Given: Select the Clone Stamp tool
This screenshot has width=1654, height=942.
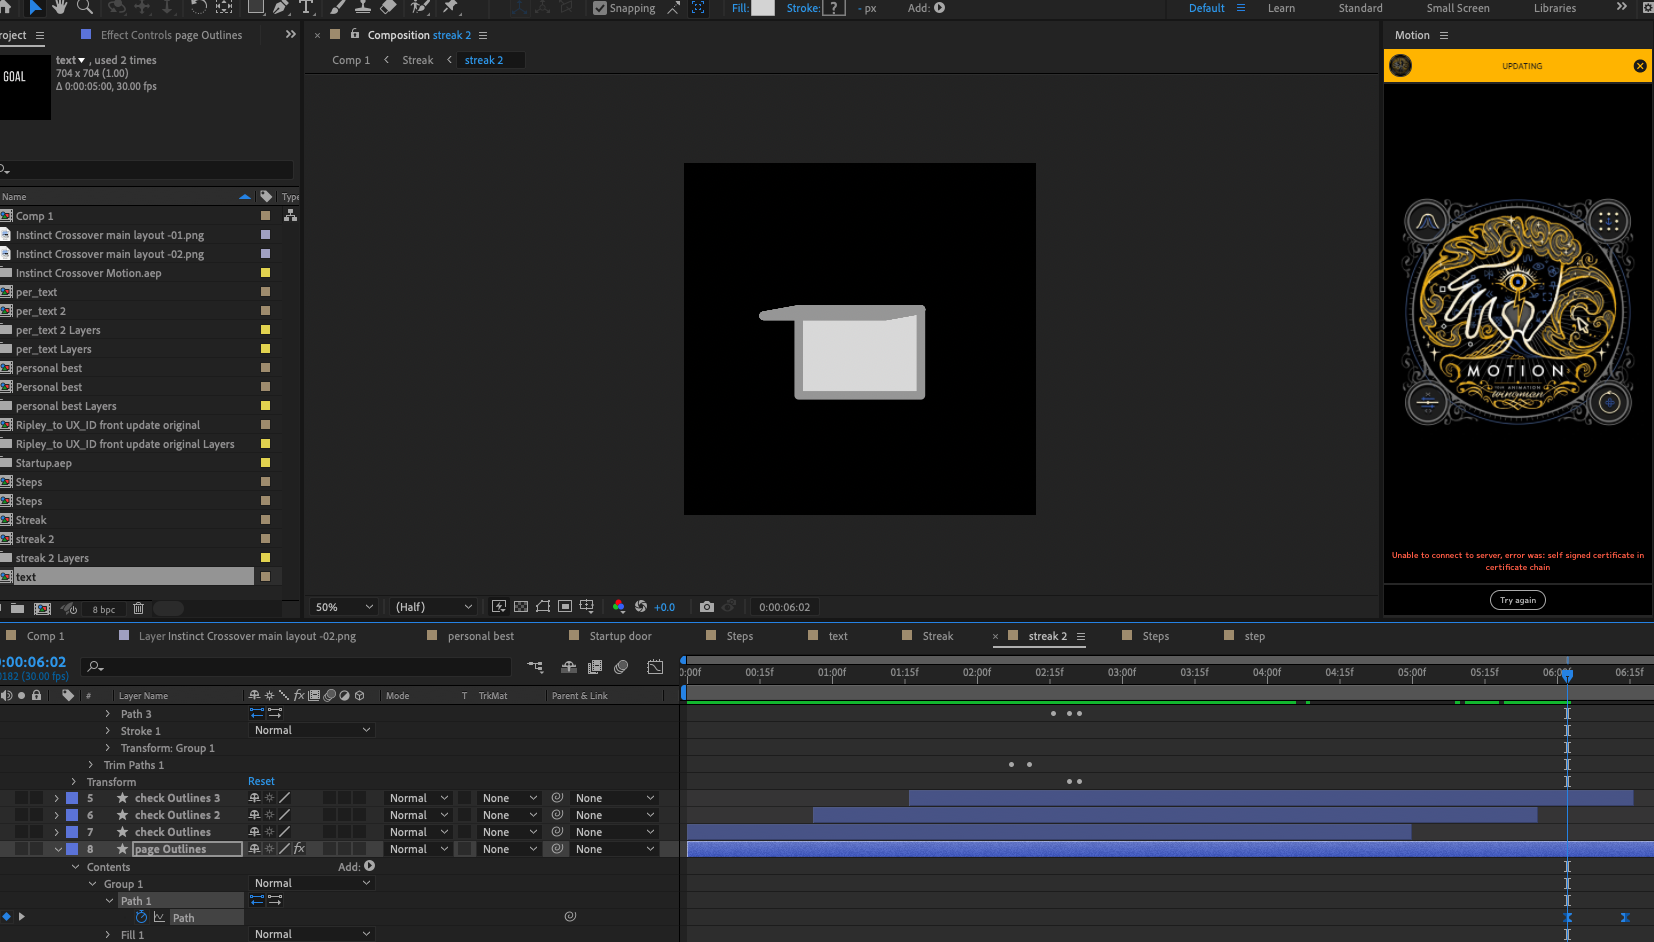Looking at the screenshot, I should 363,7.
